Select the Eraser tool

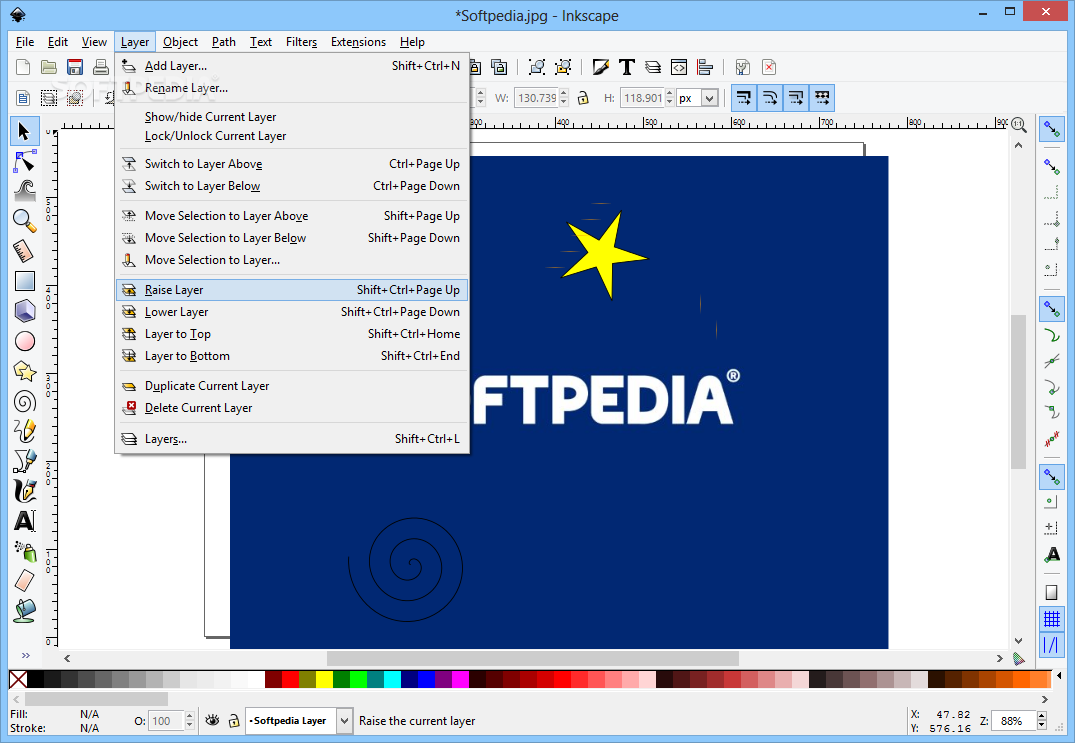[x=24, y=581]
